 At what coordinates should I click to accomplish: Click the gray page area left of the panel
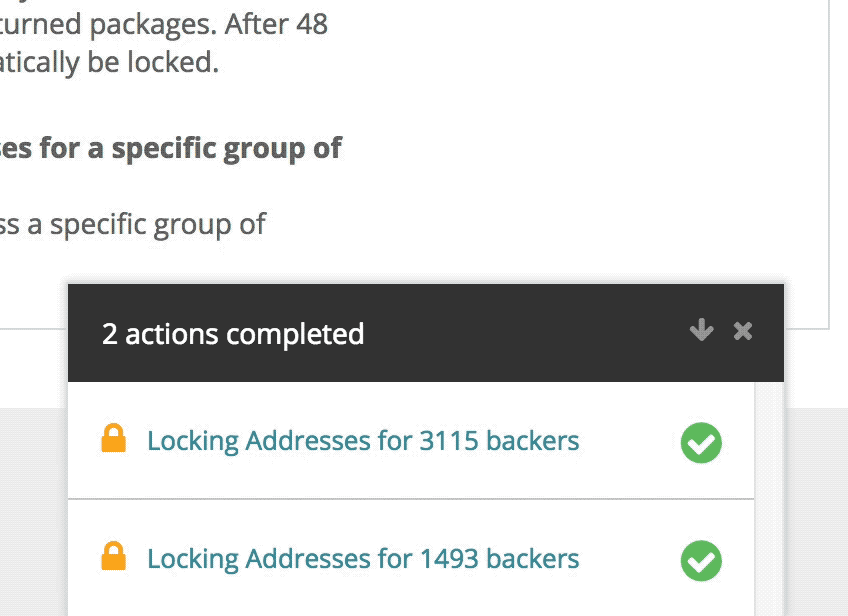pyautogui.click(x=32, y=508)
